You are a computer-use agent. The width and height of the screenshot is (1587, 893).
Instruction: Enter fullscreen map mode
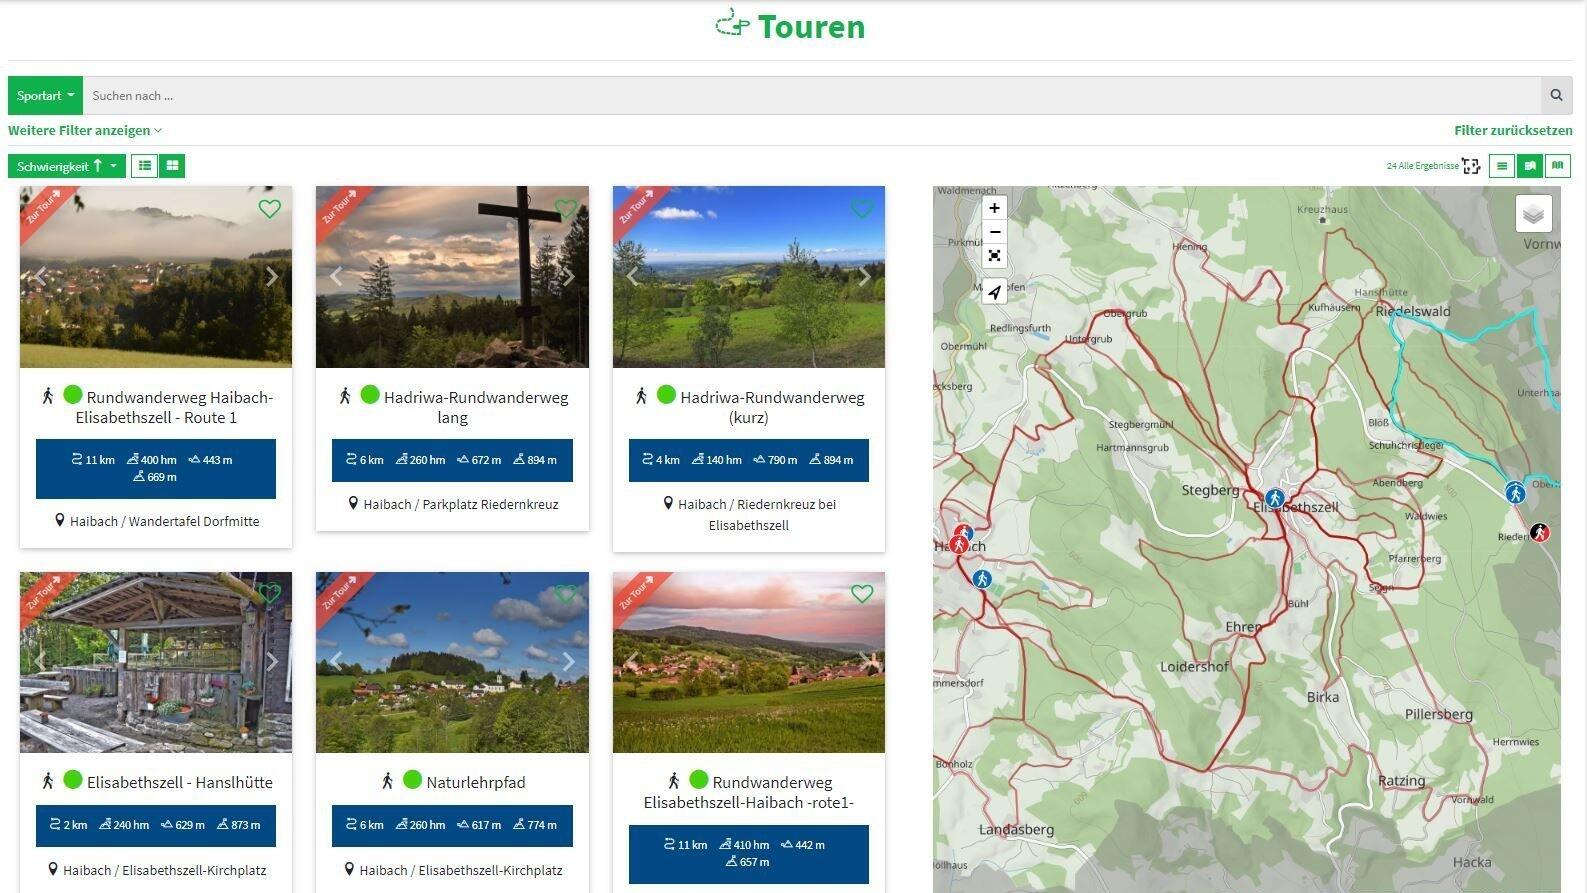click(994, 256)
